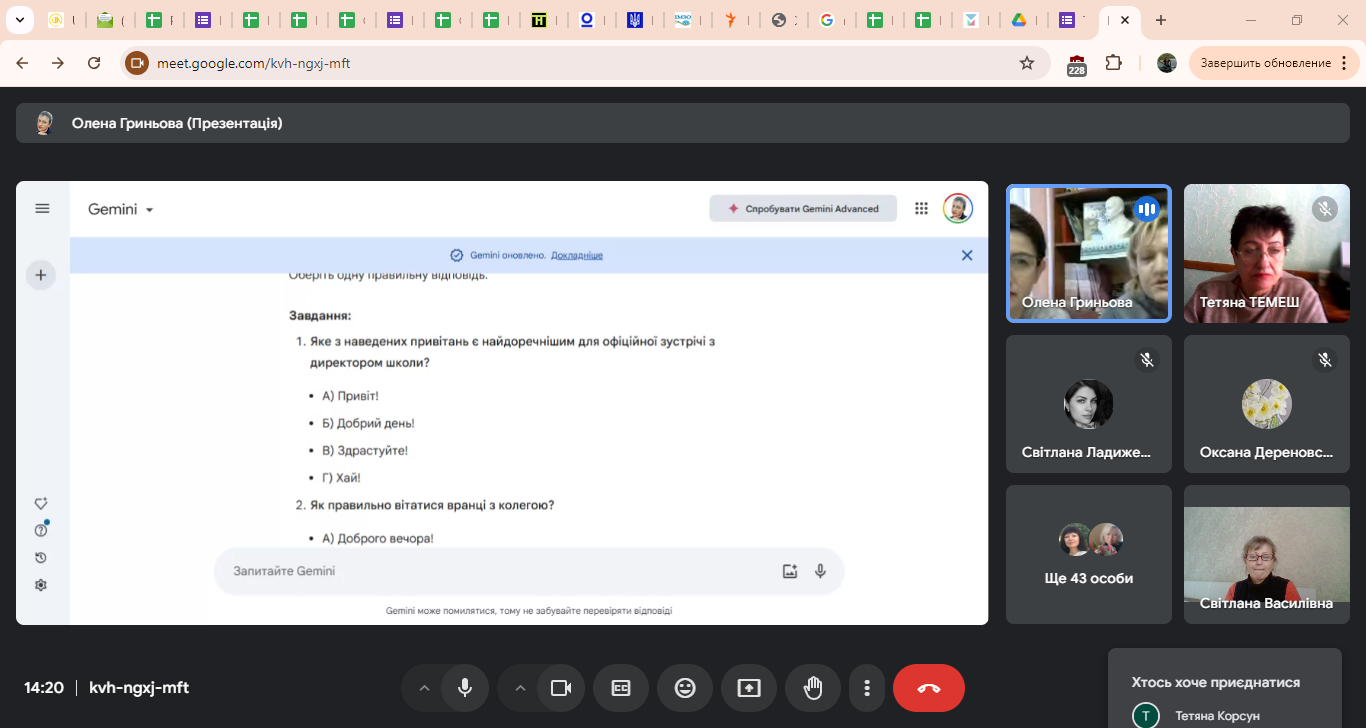Select Тетяна ТЕМЕШ video tile
This screenshot has height=728, width=1366.
point(1266,253)
